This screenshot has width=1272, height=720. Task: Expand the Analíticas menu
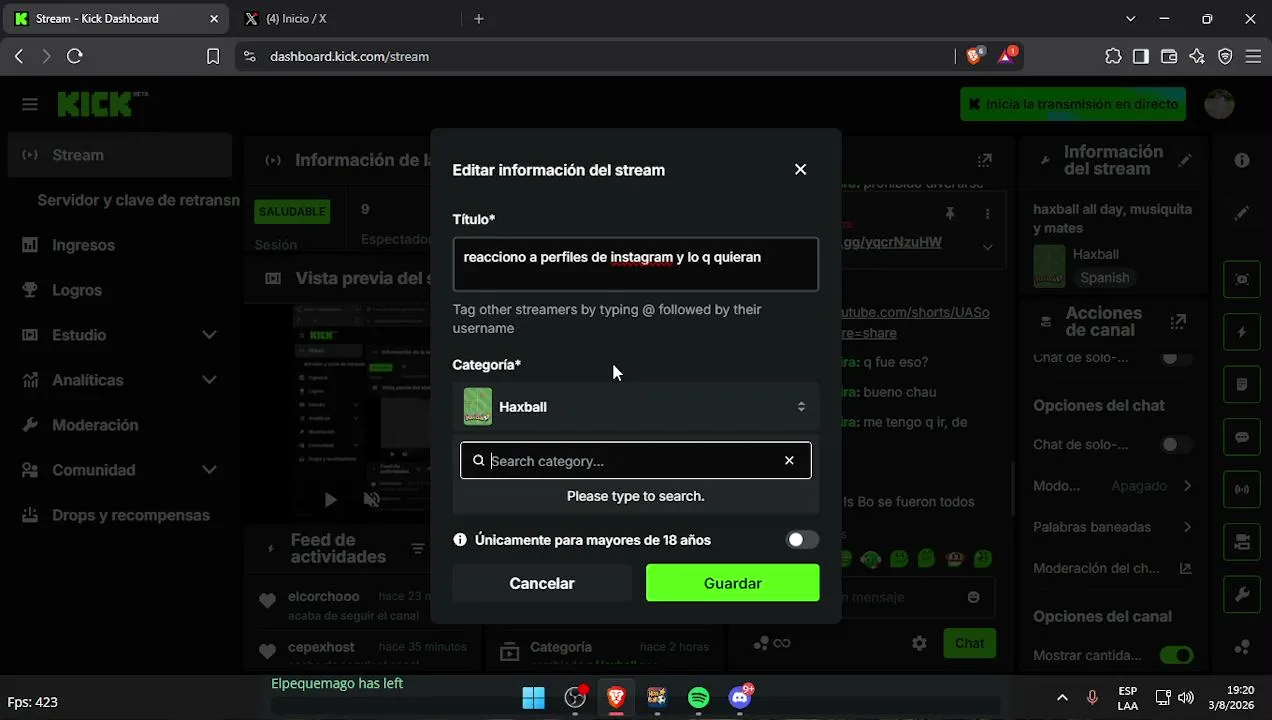click(x=120, y=380)
